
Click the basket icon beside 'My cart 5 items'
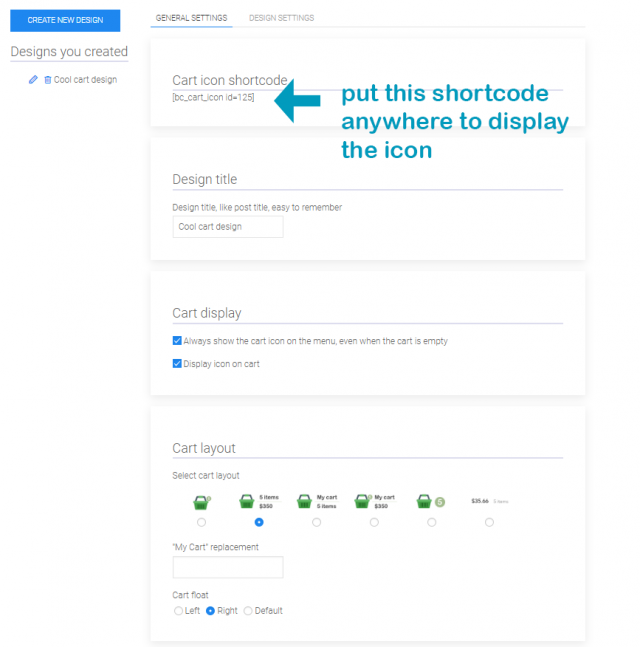click(305, 501)
